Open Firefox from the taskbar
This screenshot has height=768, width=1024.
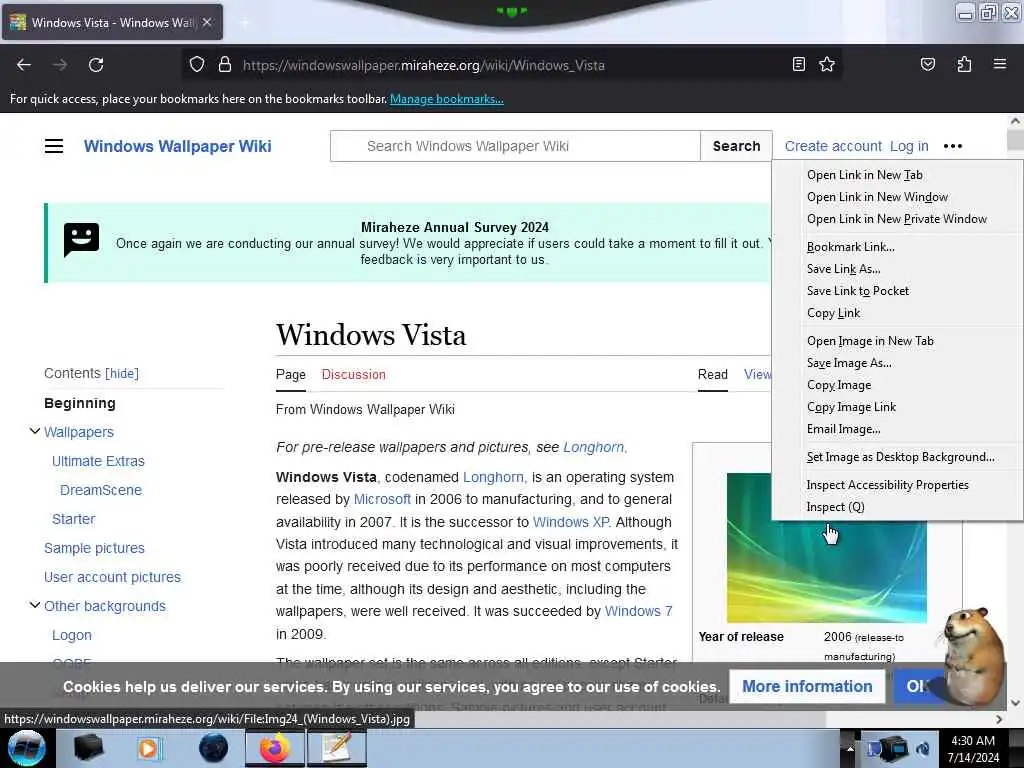pos(274,748)
